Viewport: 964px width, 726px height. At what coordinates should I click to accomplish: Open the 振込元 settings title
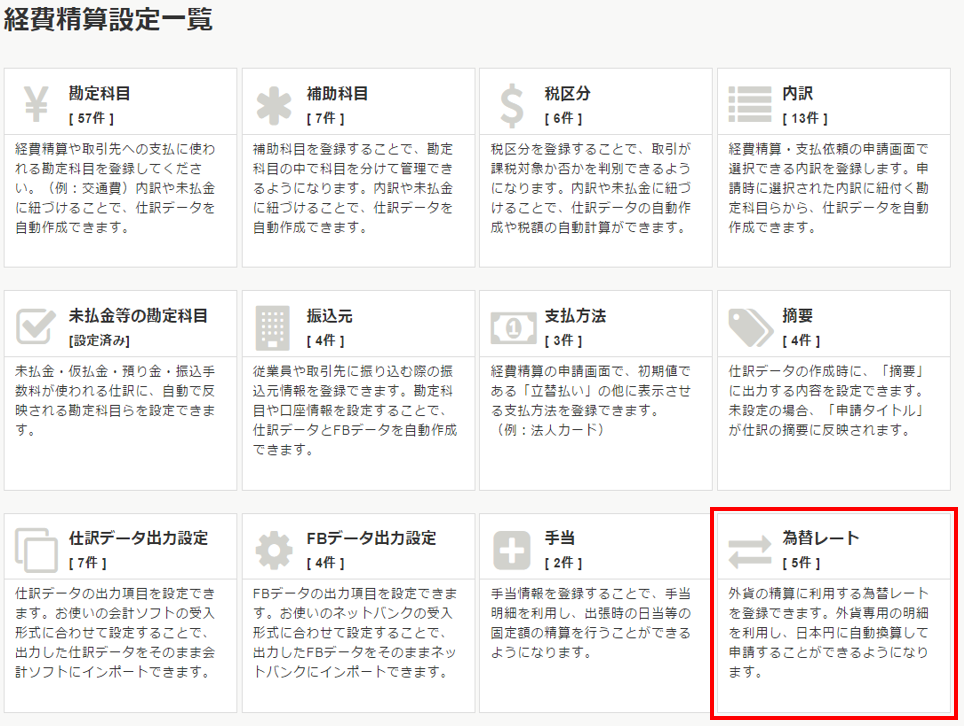[330, 316]
